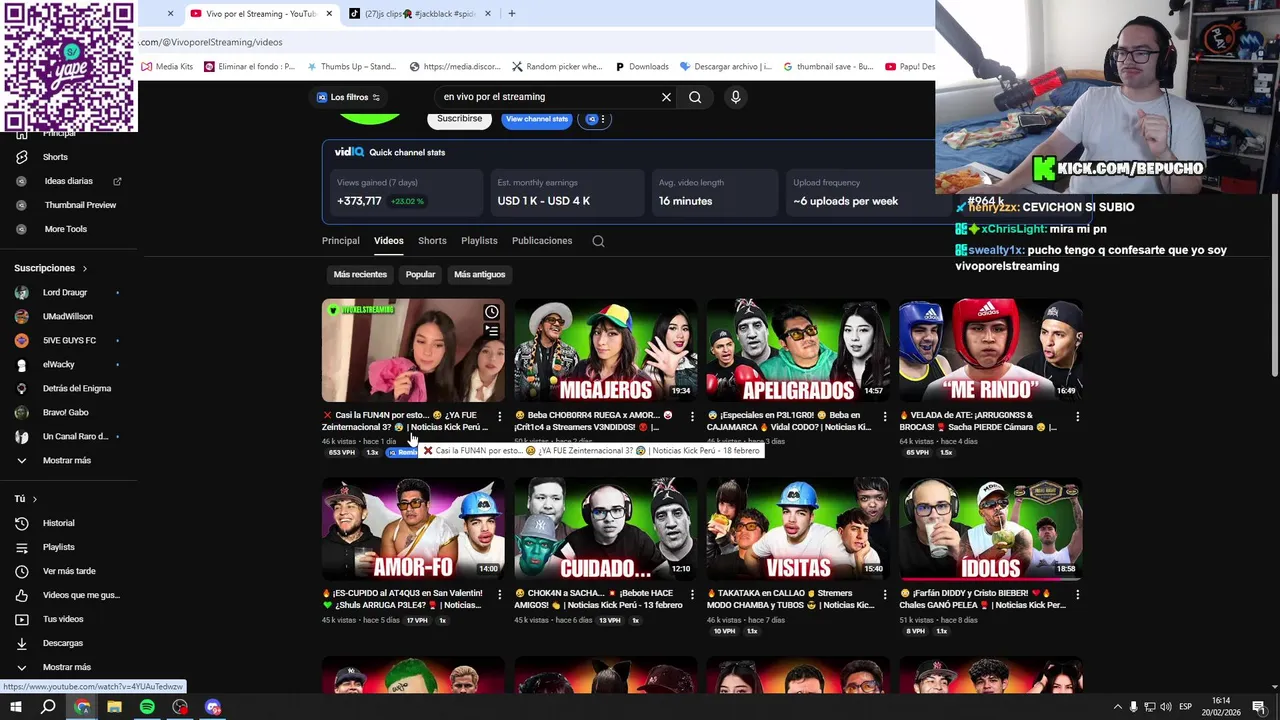Sort videos by Más antiguos
Viewport: 1280px width, 720px height.
click(x=480, y=275)
